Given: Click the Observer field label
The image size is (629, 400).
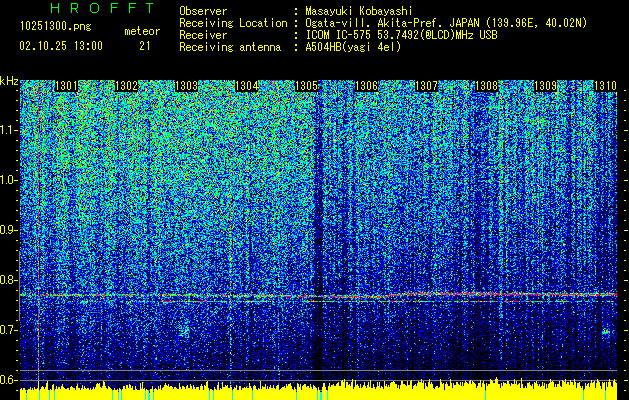Looking at the screenshot, I should (x=203, y=11).
